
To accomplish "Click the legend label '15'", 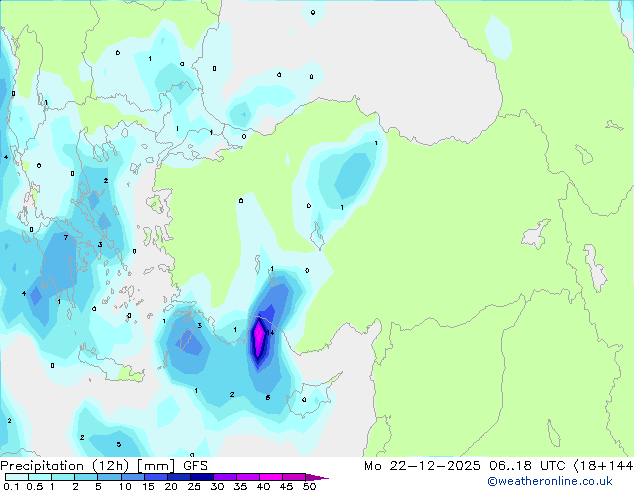I will pyautogui.click(x=148, y=486).
